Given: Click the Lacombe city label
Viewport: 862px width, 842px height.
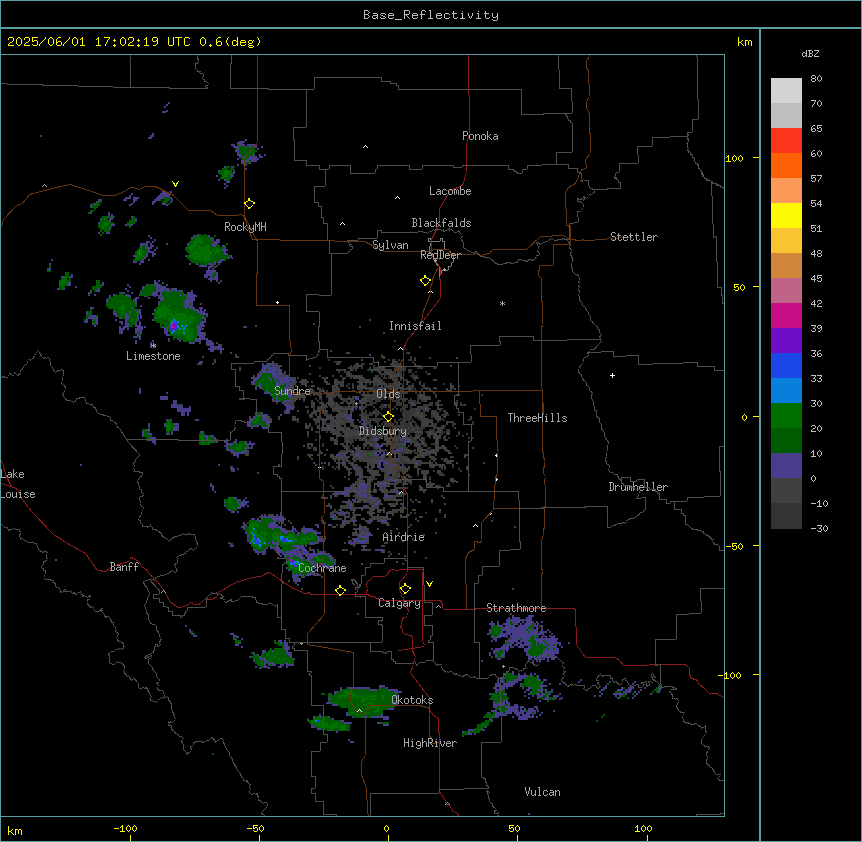Looking at the screenshot, I should (450, 191).
